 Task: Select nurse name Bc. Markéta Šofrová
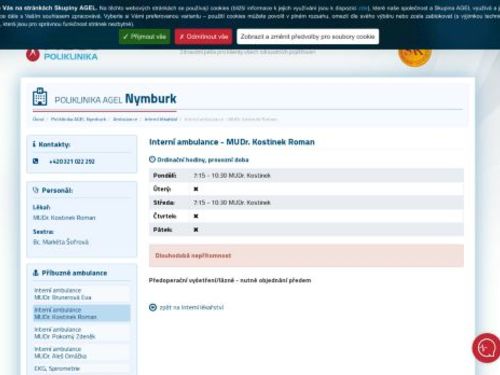(61, 242)
